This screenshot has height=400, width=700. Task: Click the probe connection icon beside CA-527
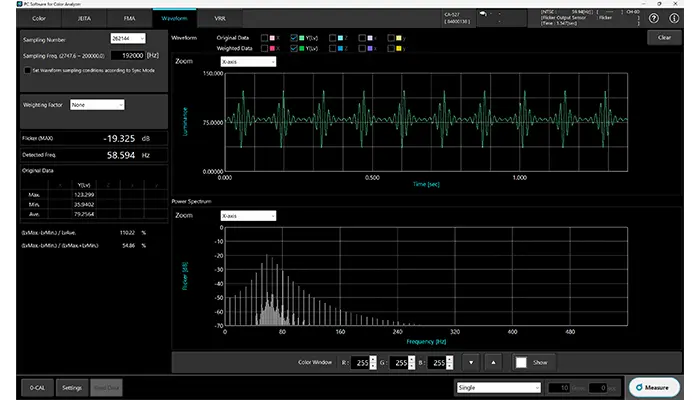[x=484, y=14]
